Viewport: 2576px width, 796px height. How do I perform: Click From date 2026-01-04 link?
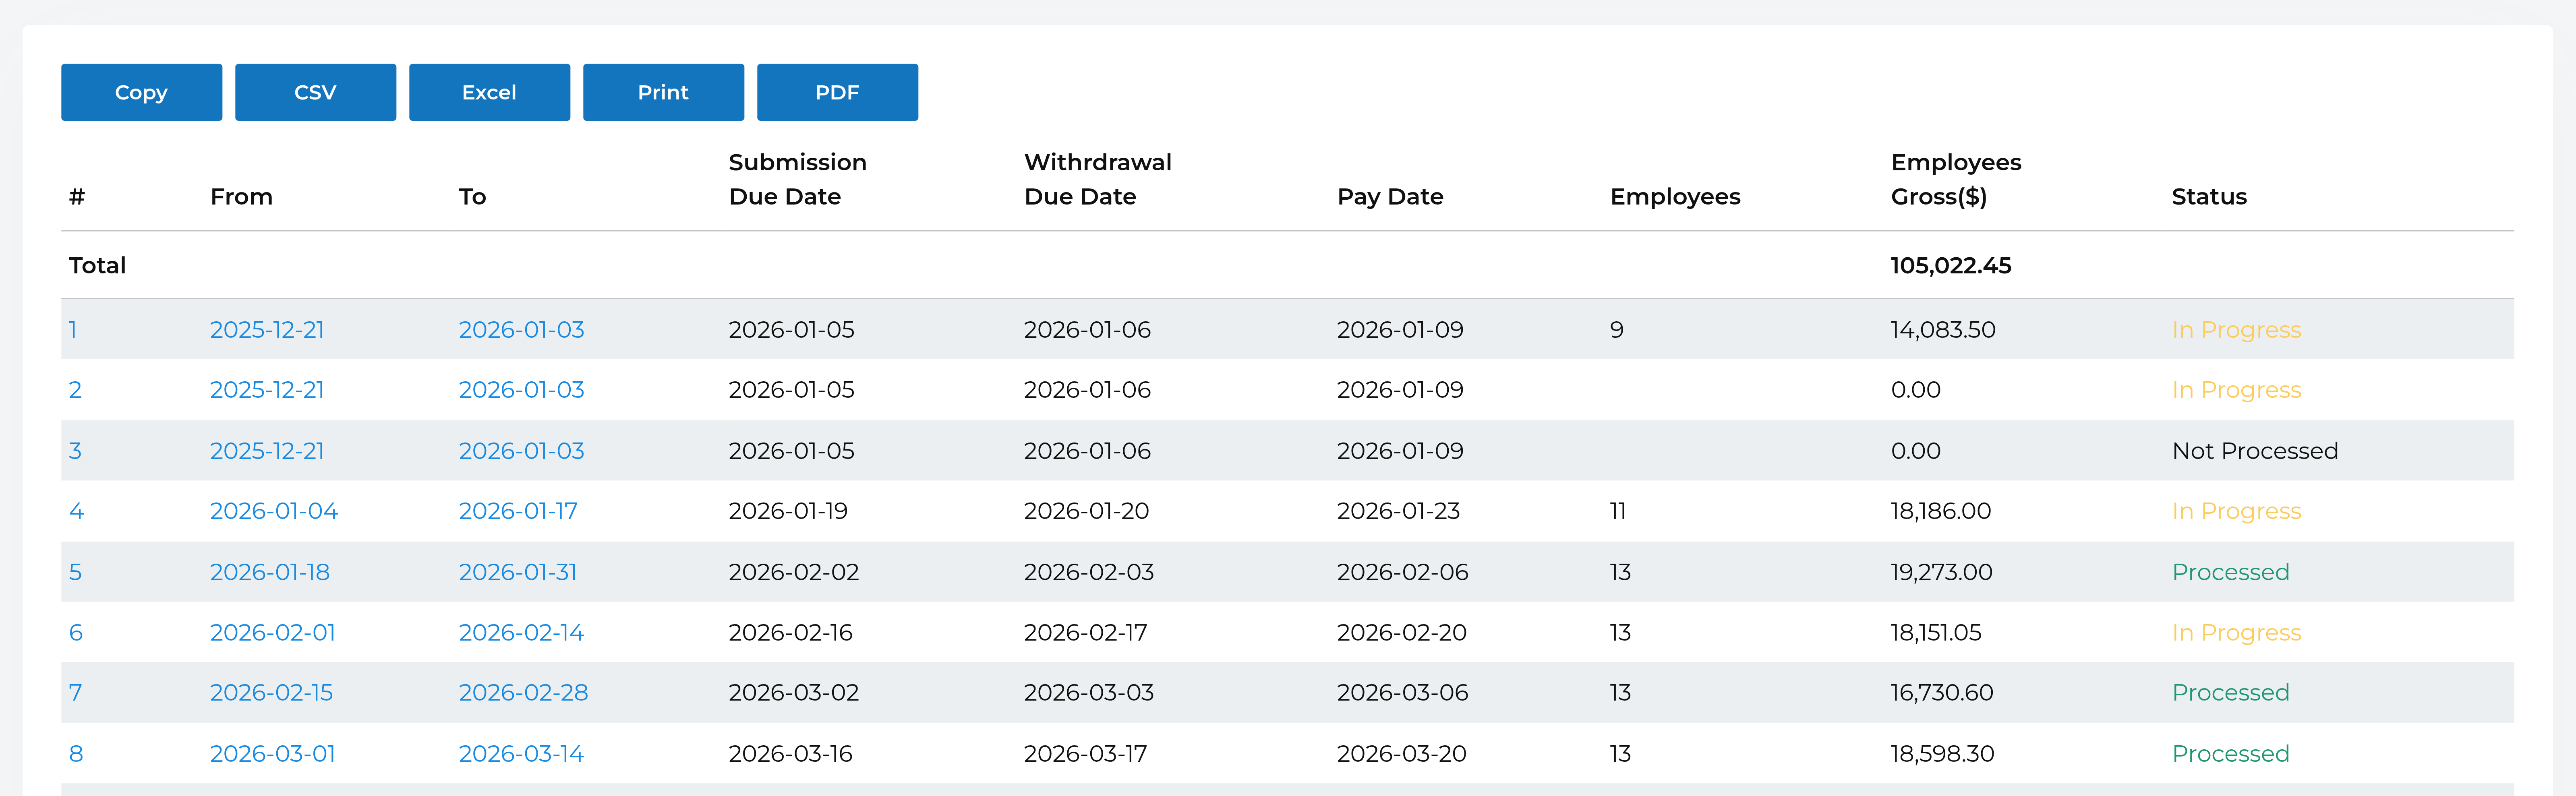pyautogui.click(x=273, y=511)
